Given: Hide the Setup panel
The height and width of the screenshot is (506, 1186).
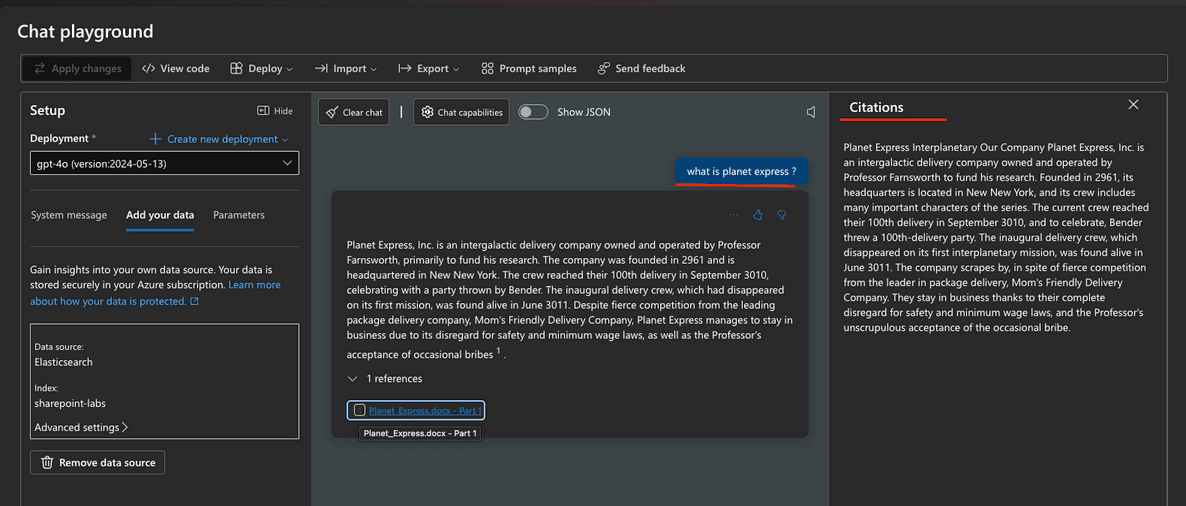Looking at the screenshot, I should pyautogui.click(x=275, y=111).
